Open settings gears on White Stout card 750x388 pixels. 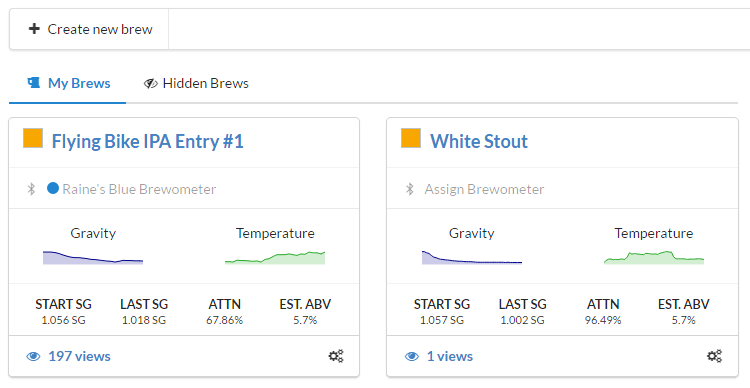715,356
